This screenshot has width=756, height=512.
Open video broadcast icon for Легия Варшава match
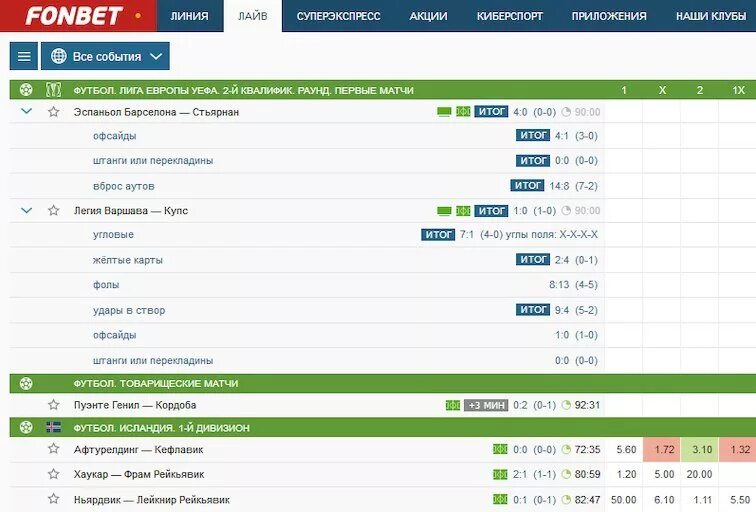click(x=444, y=211)
